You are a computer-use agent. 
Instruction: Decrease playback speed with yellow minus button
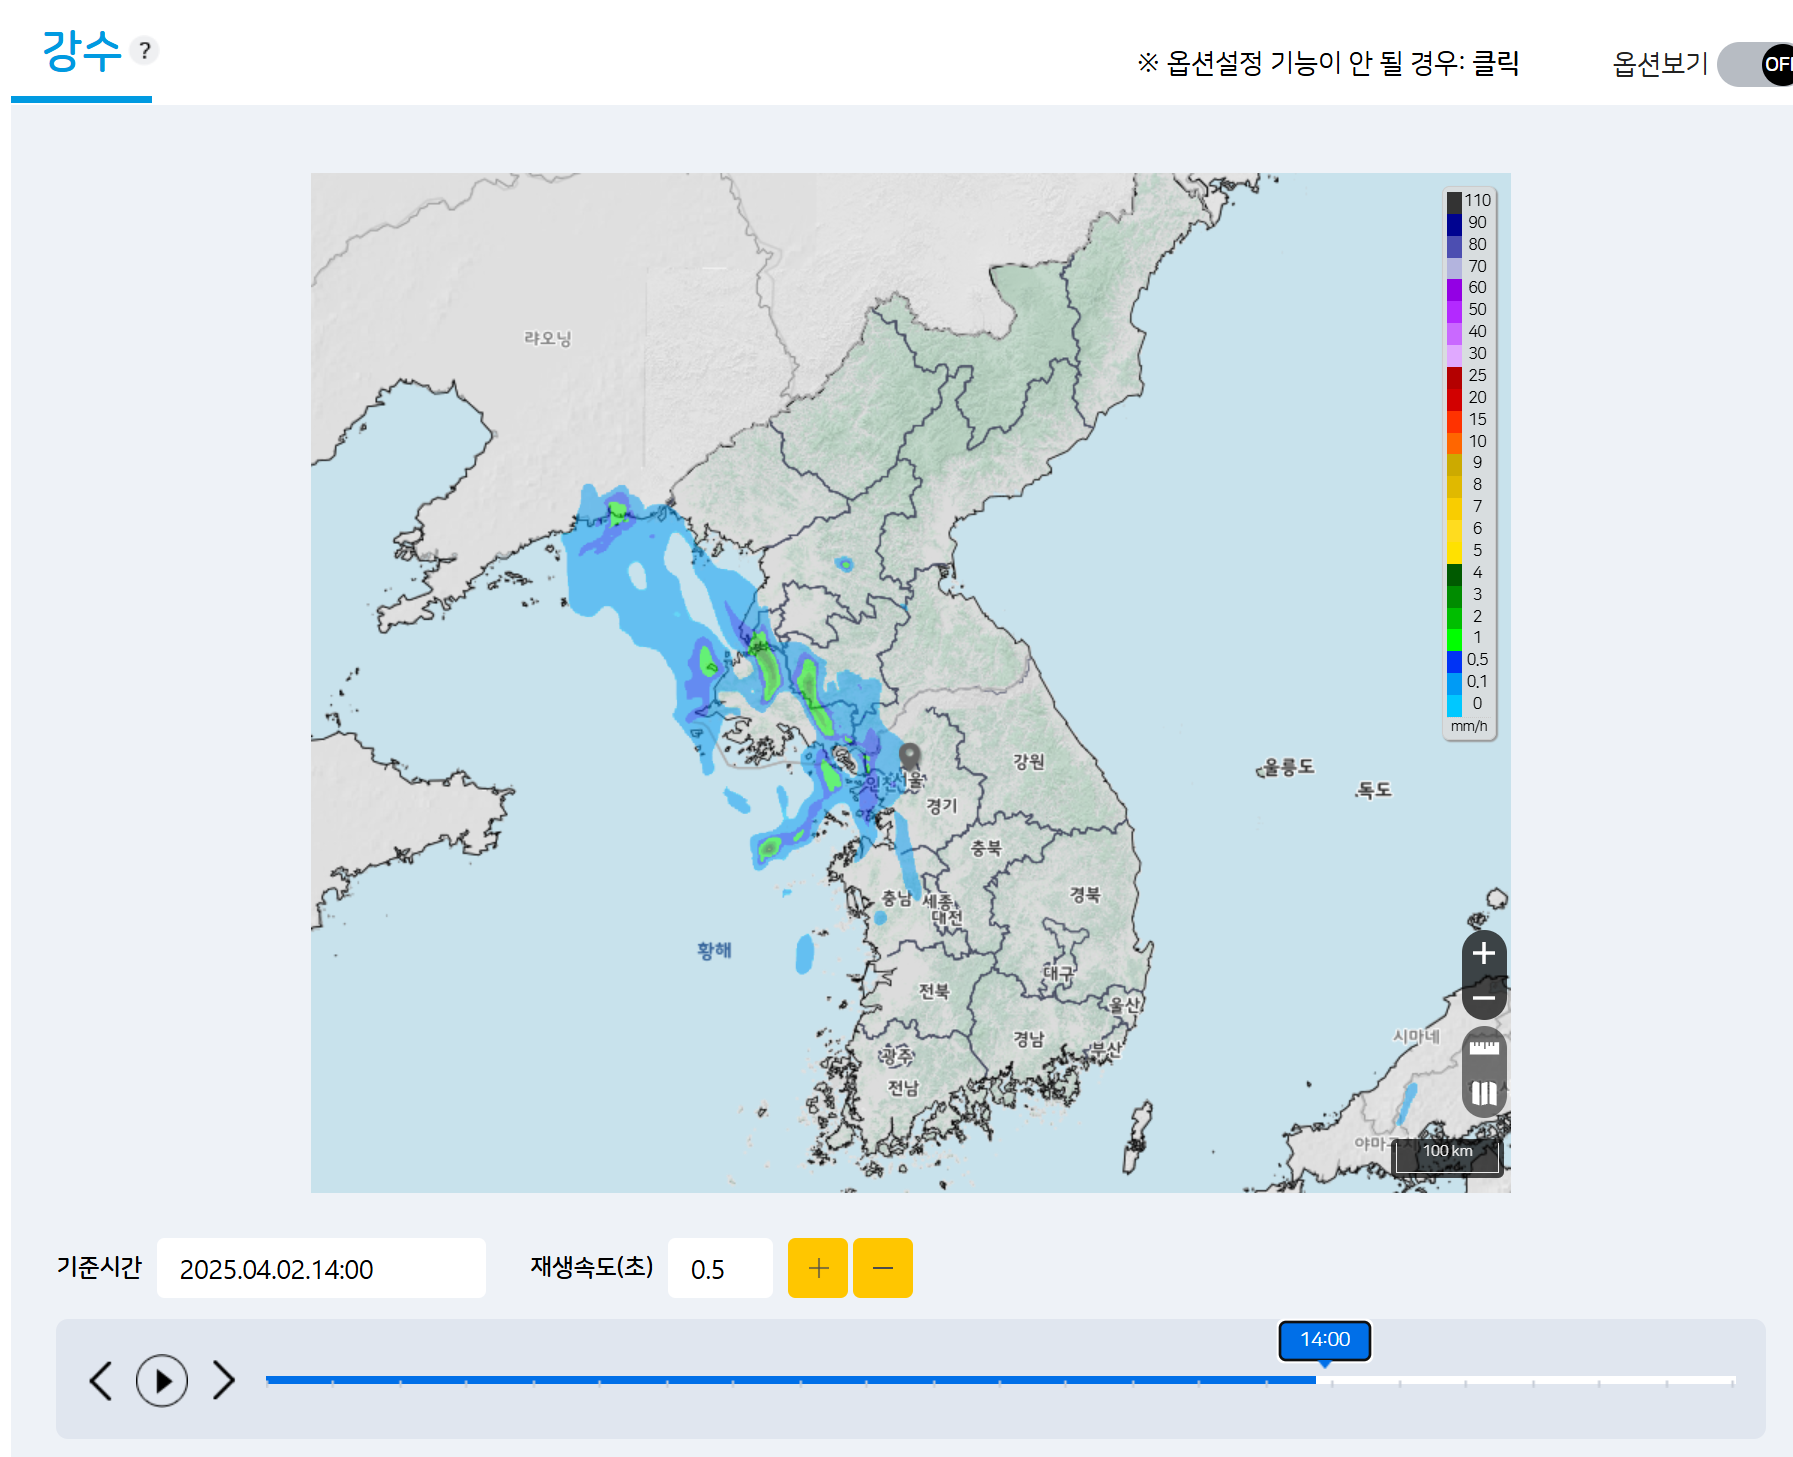tap(882, 1268)
